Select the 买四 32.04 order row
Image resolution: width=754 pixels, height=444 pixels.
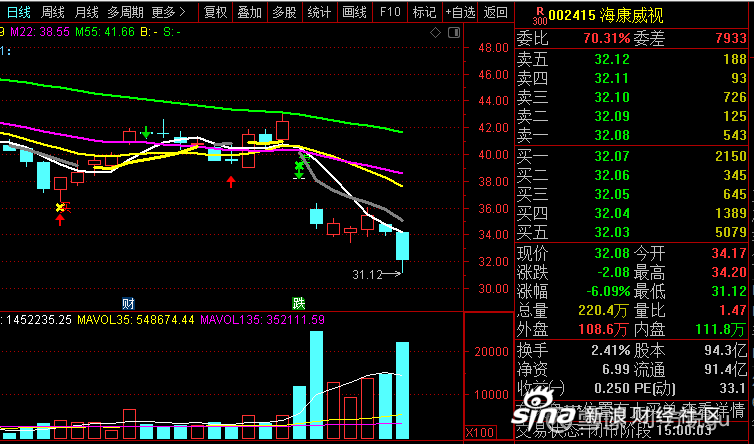coord(631,213)
